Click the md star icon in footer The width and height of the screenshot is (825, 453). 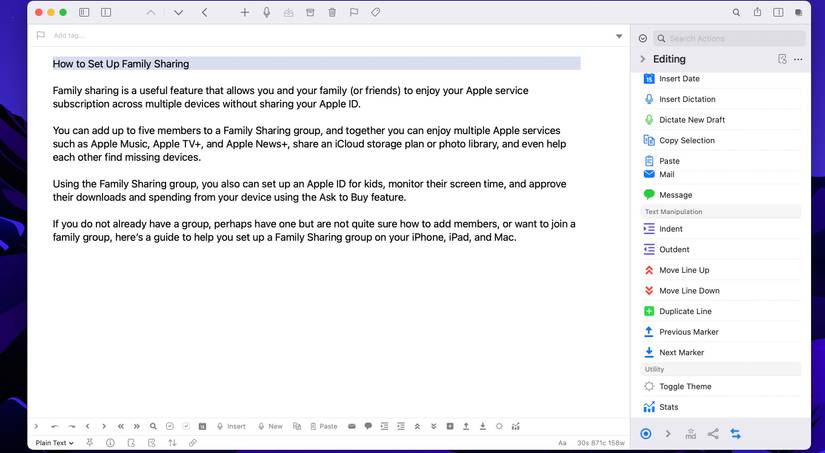coord(690,434)
